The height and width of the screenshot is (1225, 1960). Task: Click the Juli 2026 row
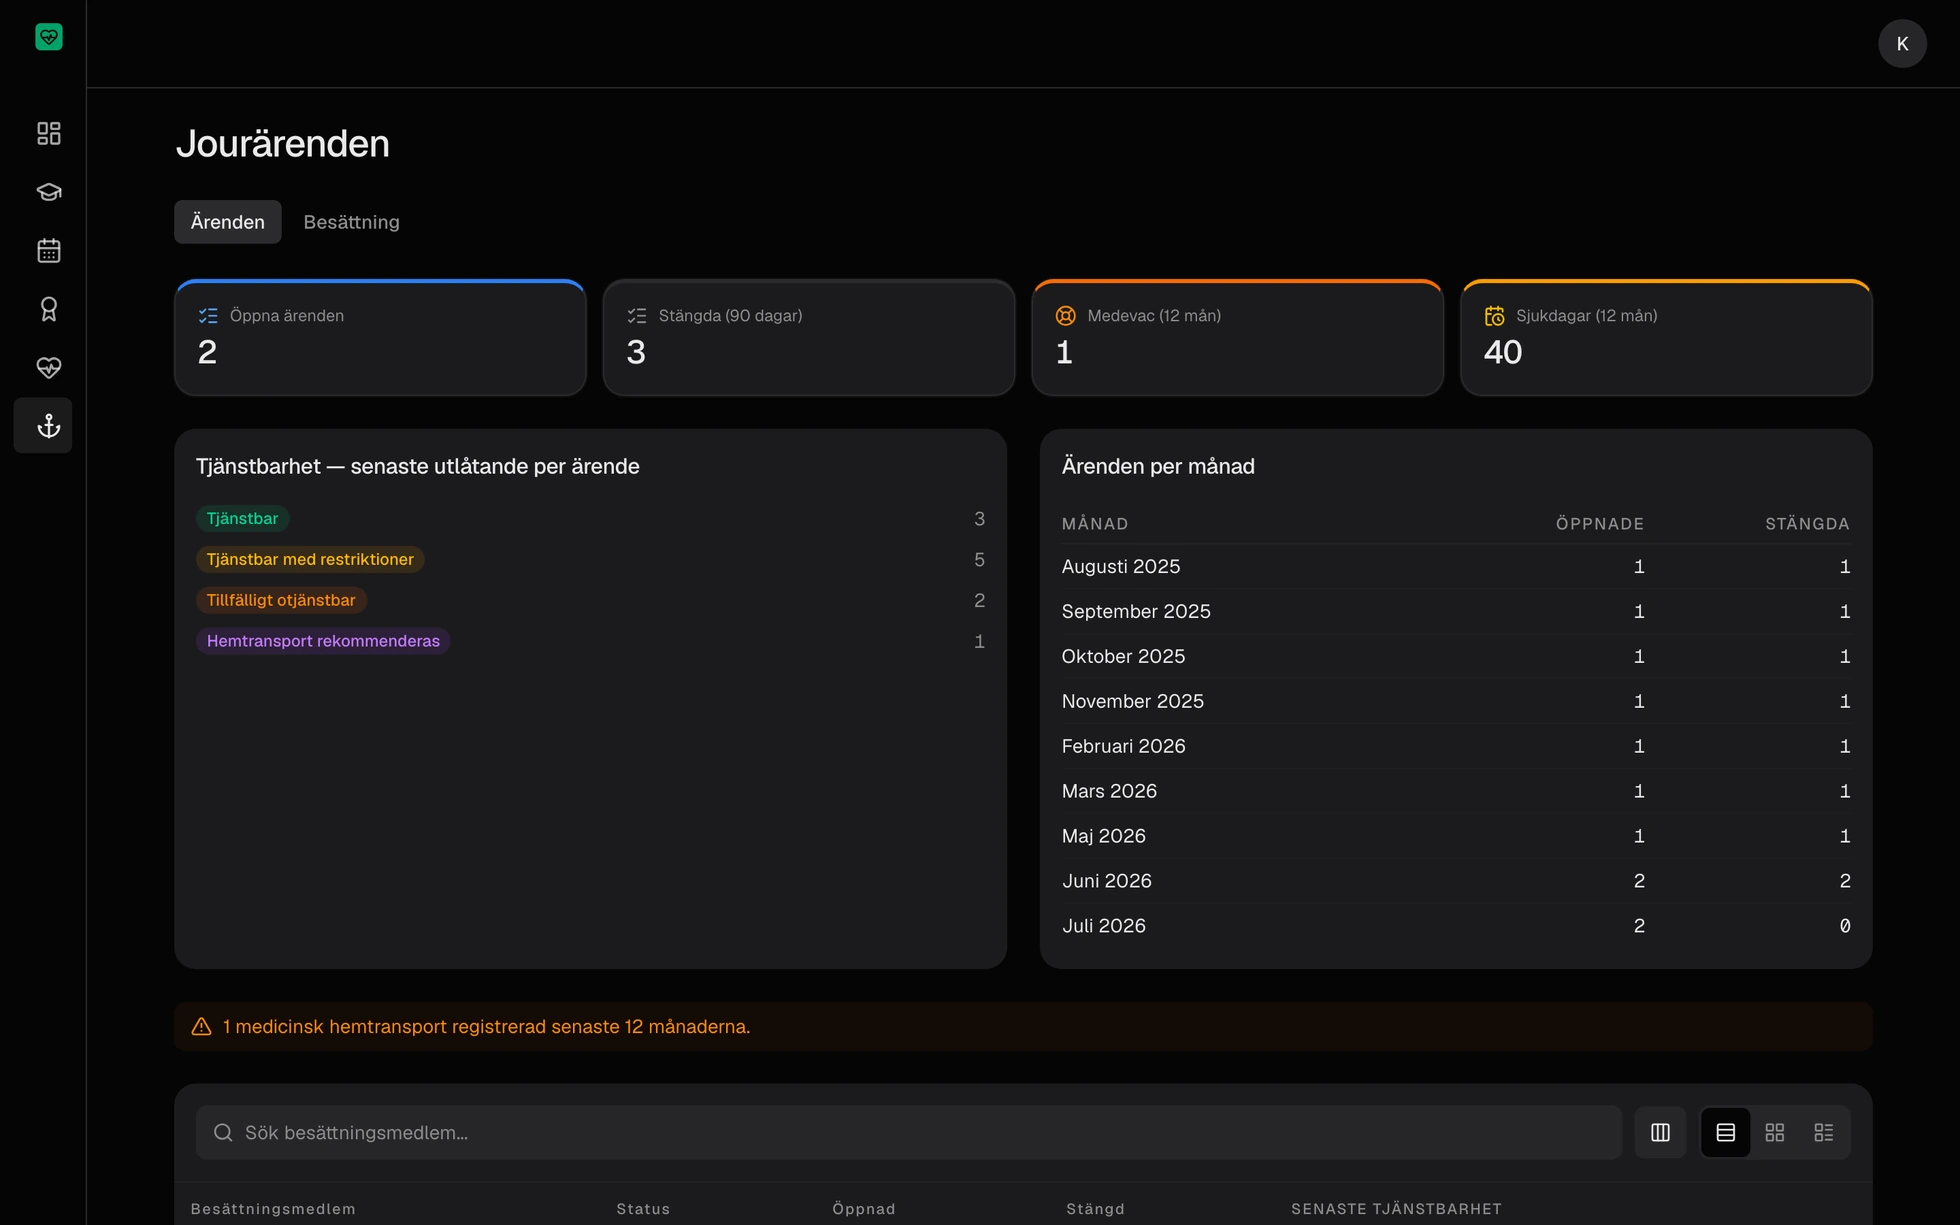point(1456,927)
